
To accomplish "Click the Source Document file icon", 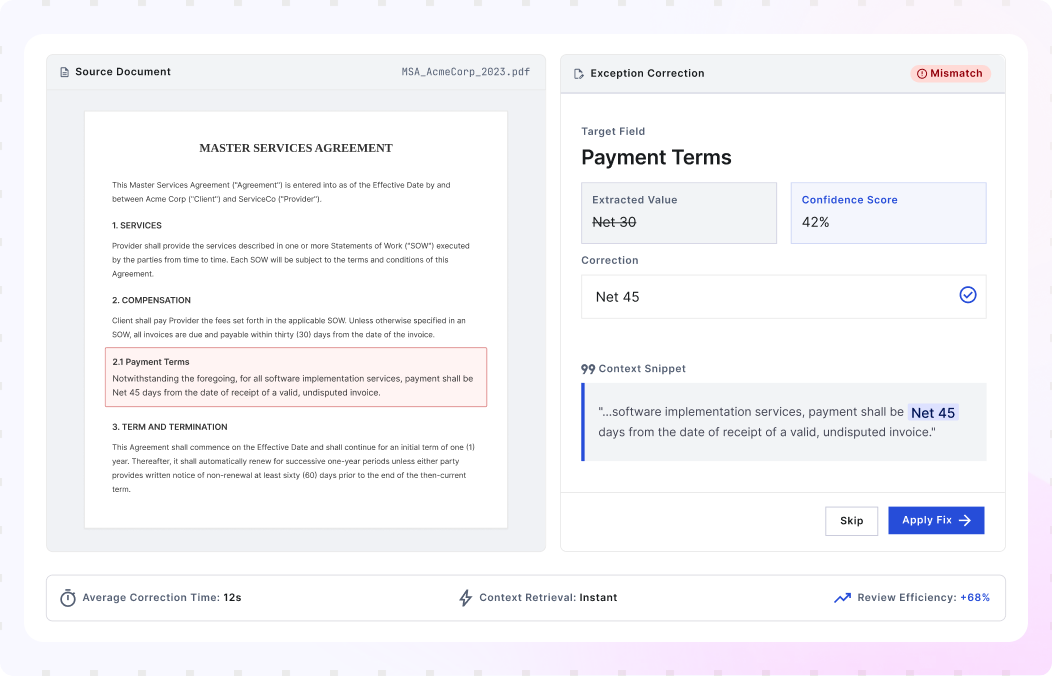I will 64,72.
